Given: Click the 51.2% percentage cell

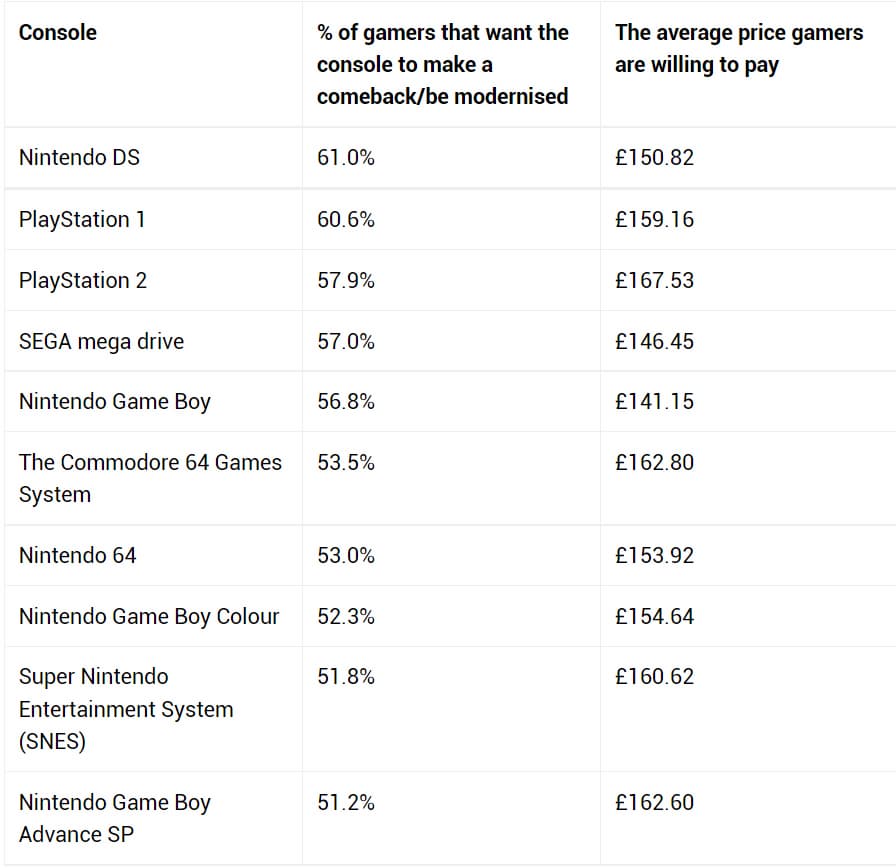Looking at the screenshot, I should 346,802.
